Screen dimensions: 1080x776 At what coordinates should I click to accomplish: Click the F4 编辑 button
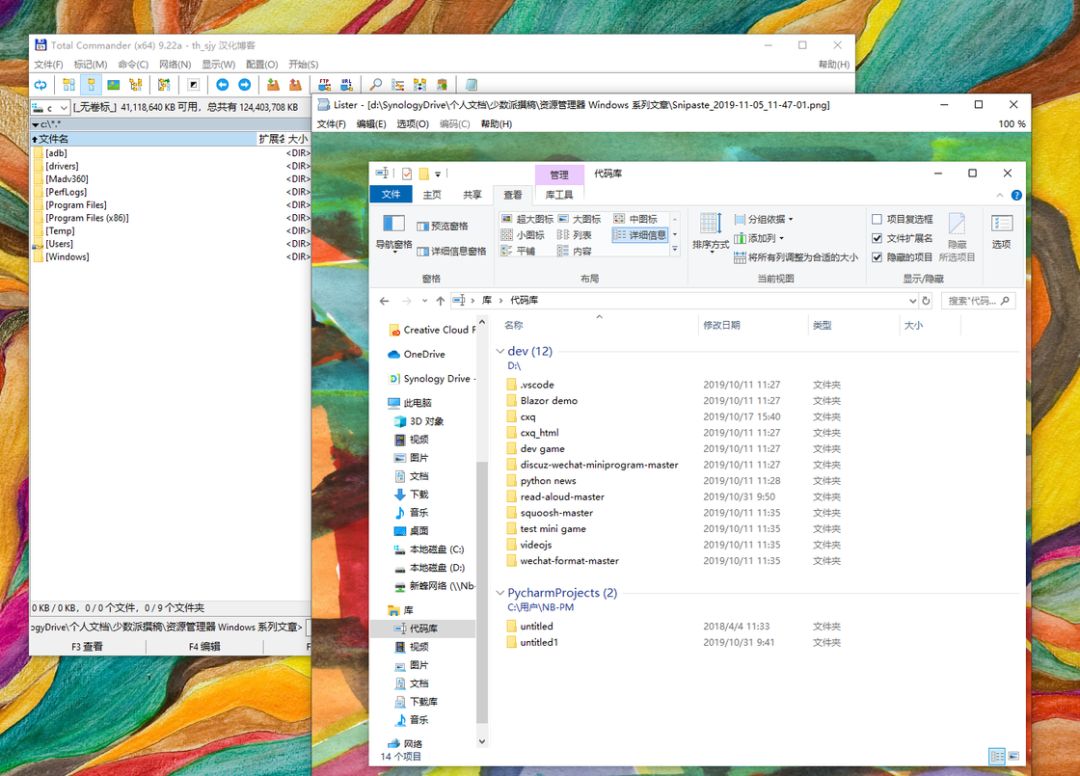pos(204,647)
